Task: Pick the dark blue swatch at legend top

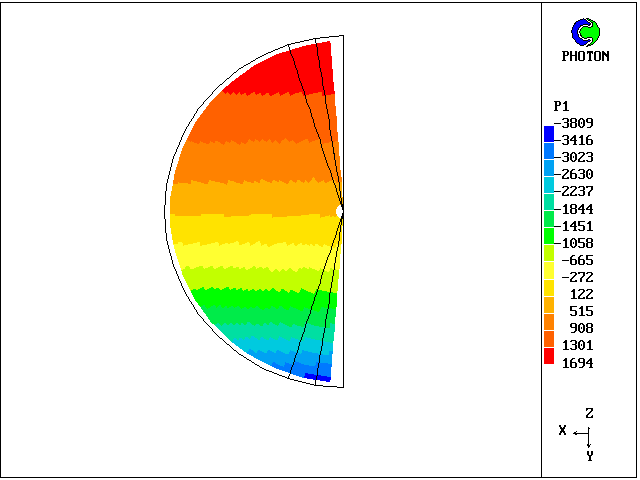Action: point(548,133)
